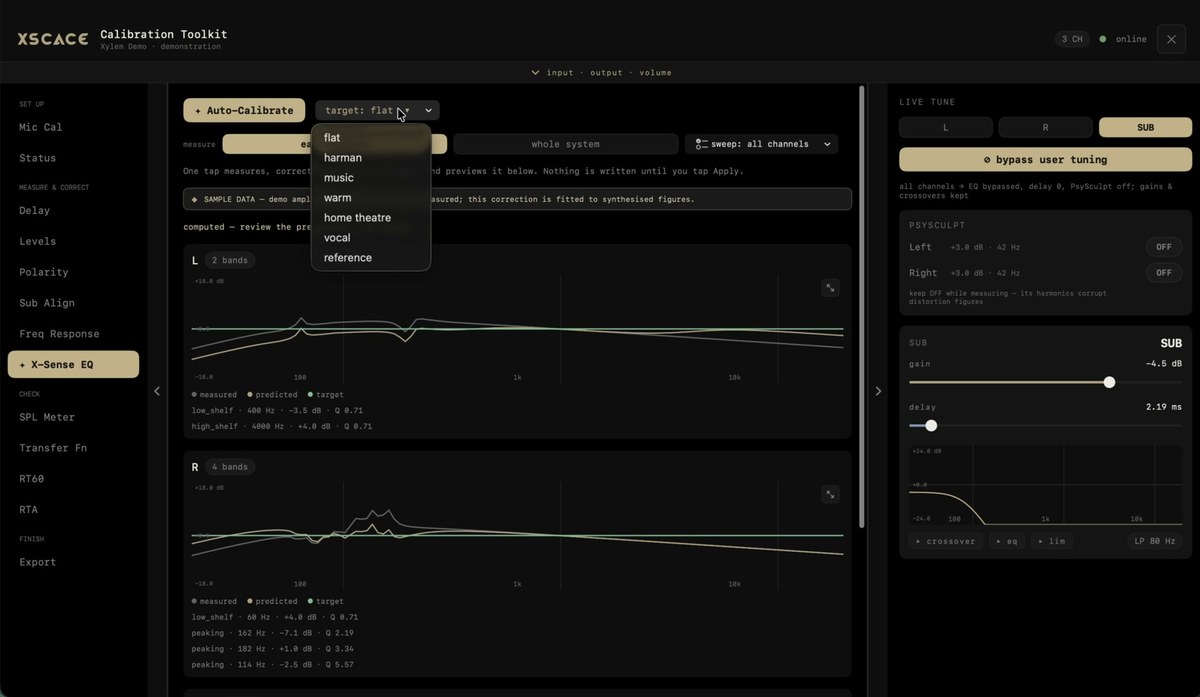Click the 3 CH badge

click(1072, 39)
